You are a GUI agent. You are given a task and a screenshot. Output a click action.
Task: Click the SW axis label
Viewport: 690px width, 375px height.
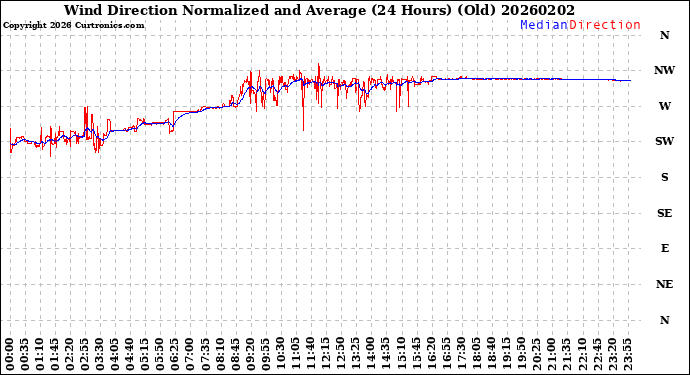pos(664,141)
